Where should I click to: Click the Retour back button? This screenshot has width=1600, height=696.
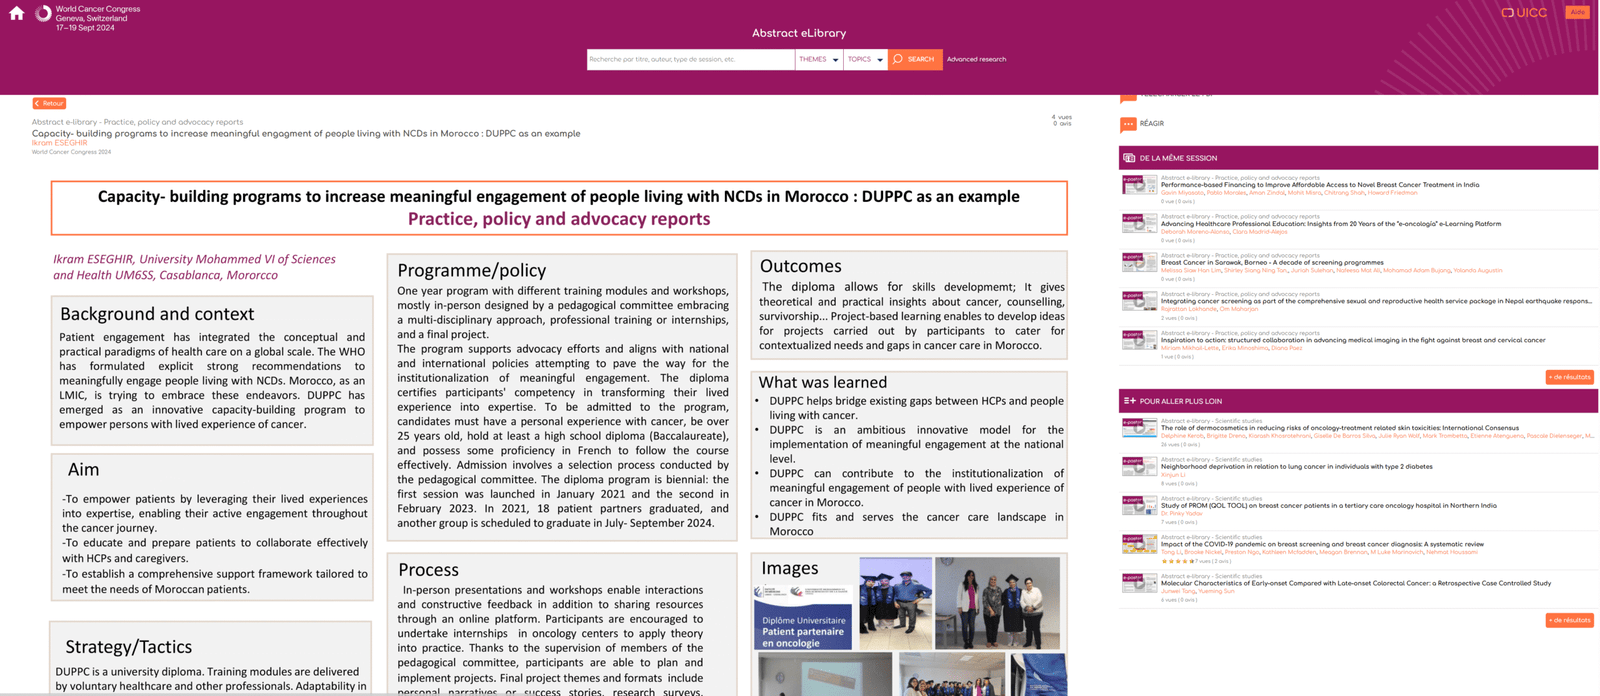click(49, 103)
